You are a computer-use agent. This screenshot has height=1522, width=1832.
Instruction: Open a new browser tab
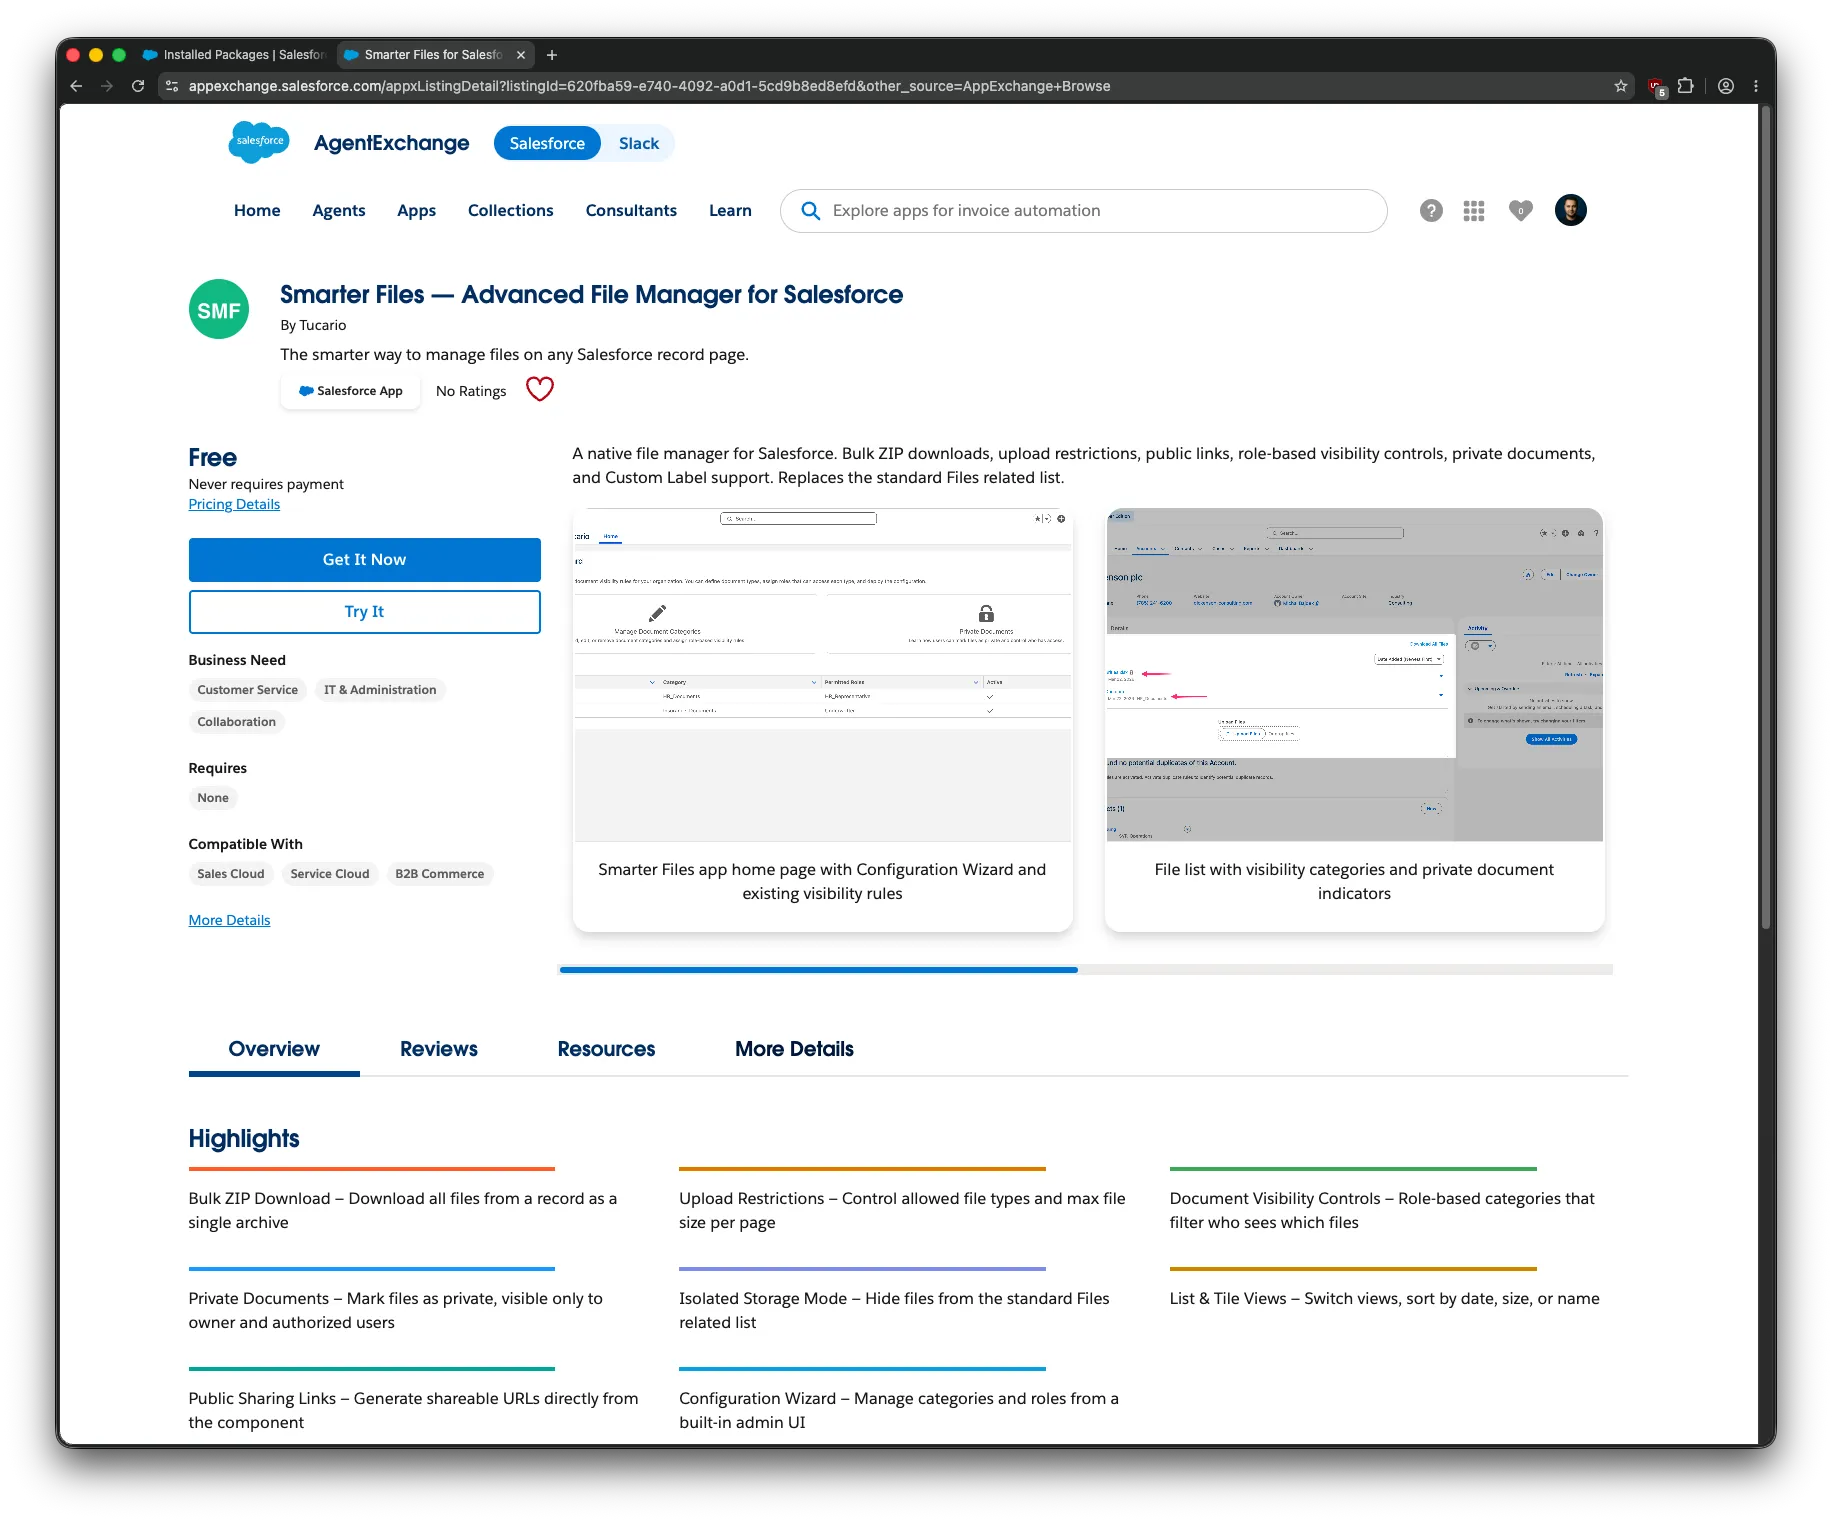552,55
